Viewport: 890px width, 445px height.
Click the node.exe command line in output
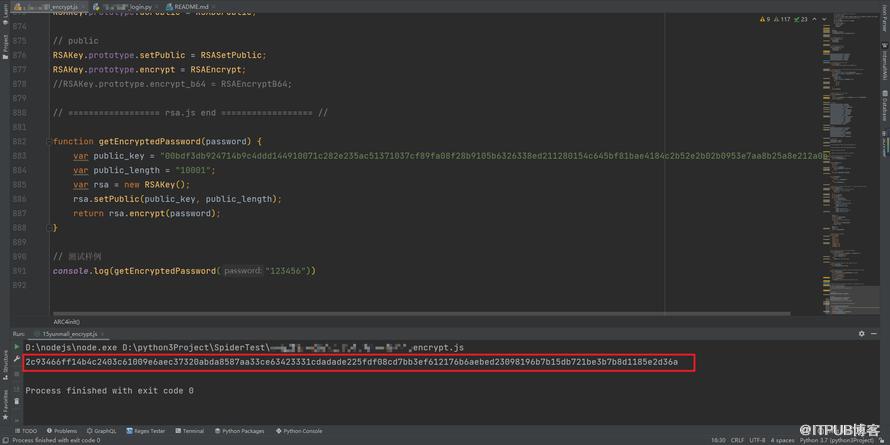tap(245, 347)
